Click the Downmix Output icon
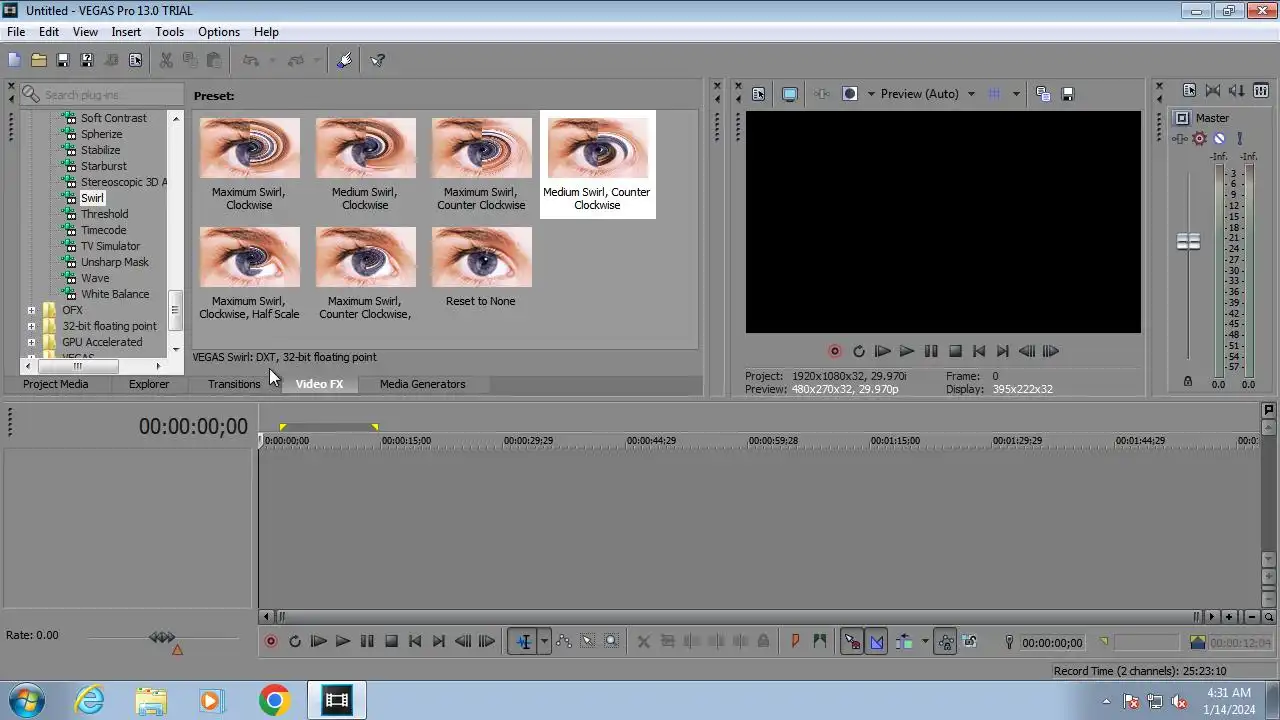This screenshot has height=720, width=1280. tap(1213, 91)
